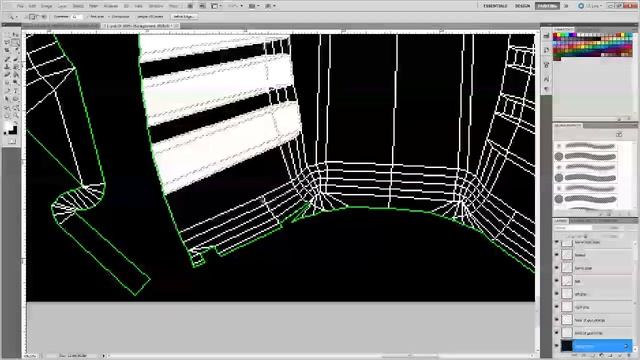Open the collapsed Paragraph panel icon
This screenshot has height=360, width=640.
click(x=547, y=89)
